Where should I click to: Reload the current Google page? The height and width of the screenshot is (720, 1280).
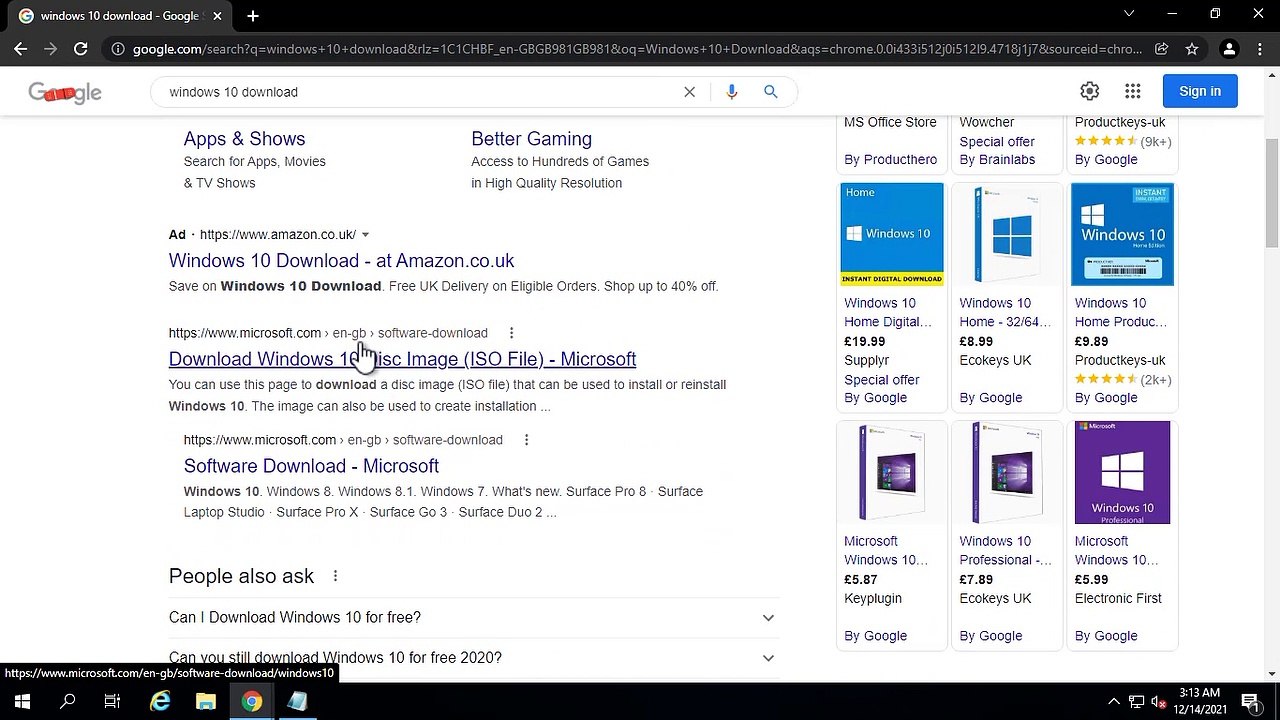(x=80, y=49)
